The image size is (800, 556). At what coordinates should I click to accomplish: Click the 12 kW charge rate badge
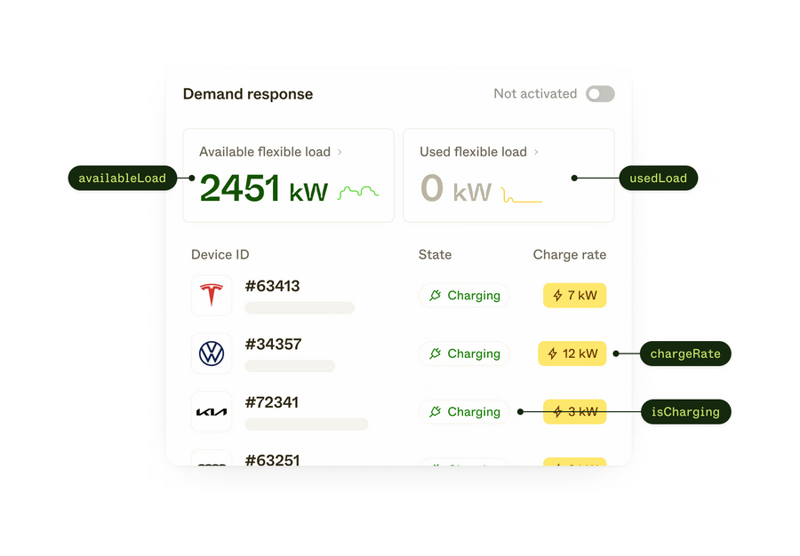click(572, 353)
